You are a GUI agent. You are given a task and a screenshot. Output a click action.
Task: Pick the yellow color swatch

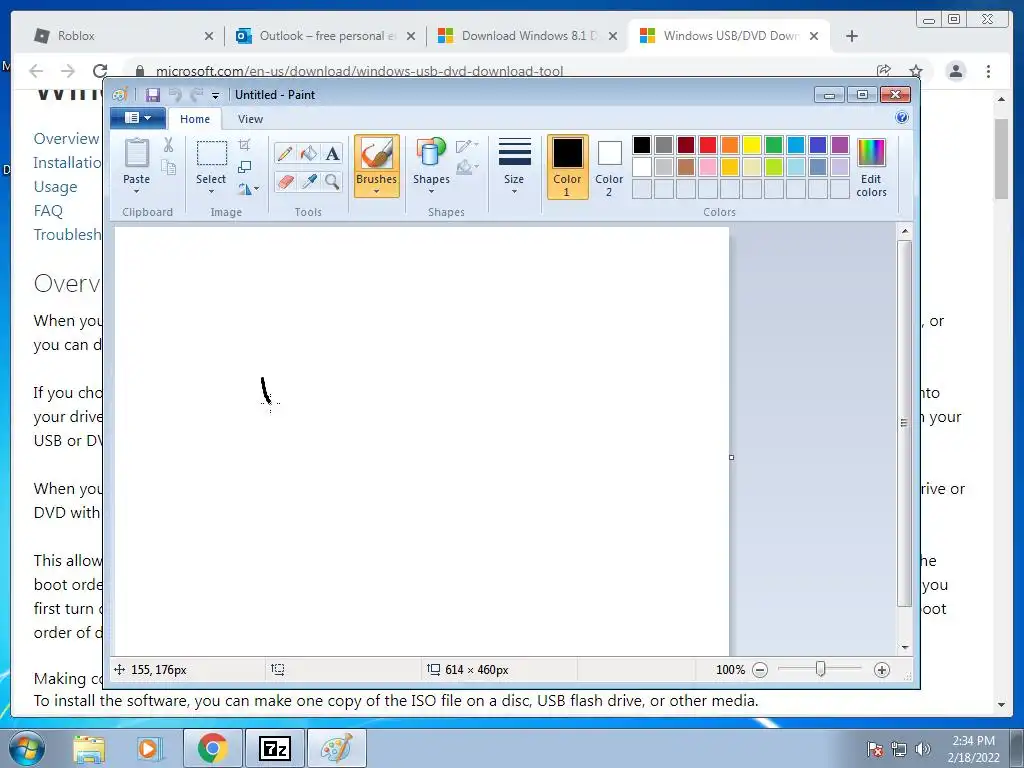pos(752,145)
